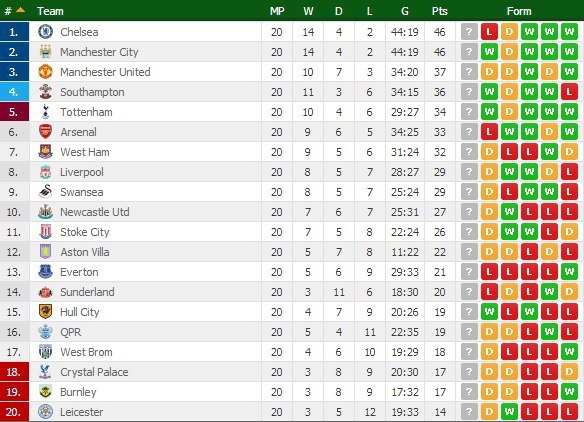Click the Liverpool club crest icon
The width and height of the screenshot is (584, 422).
coord(45,172)
